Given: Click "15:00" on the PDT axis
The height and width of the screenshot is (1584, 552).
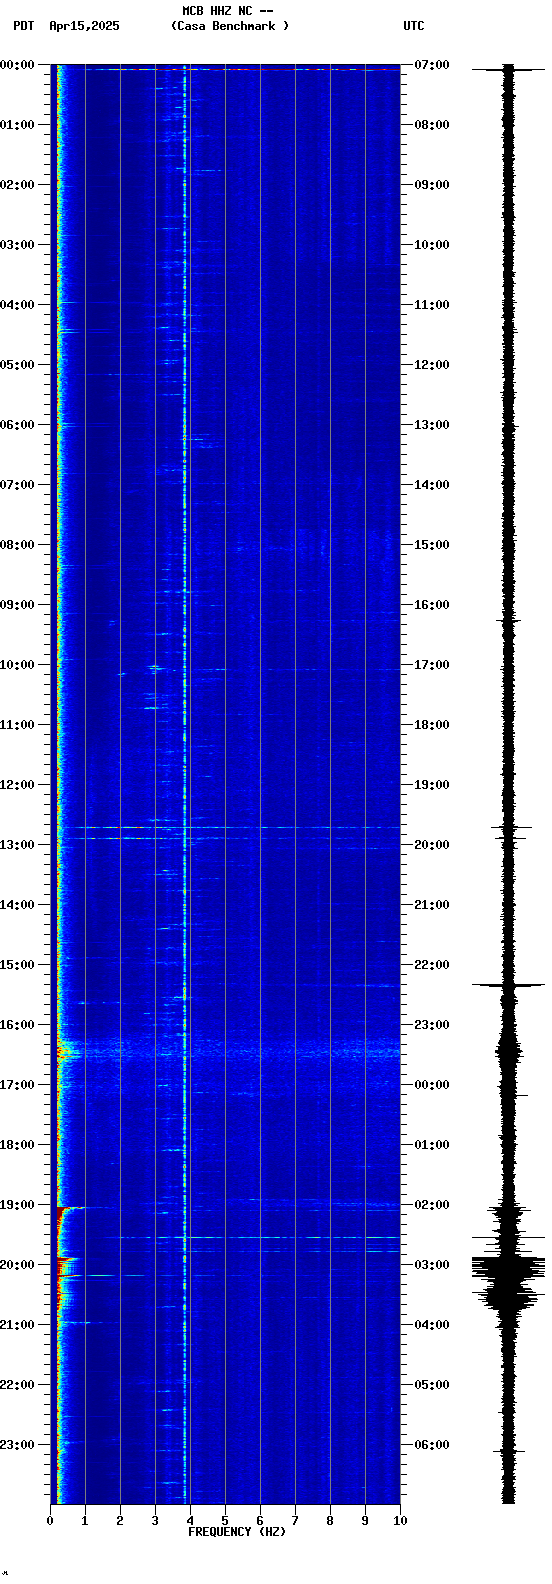Looking at the screenshot, I should (x=17, y=965).
